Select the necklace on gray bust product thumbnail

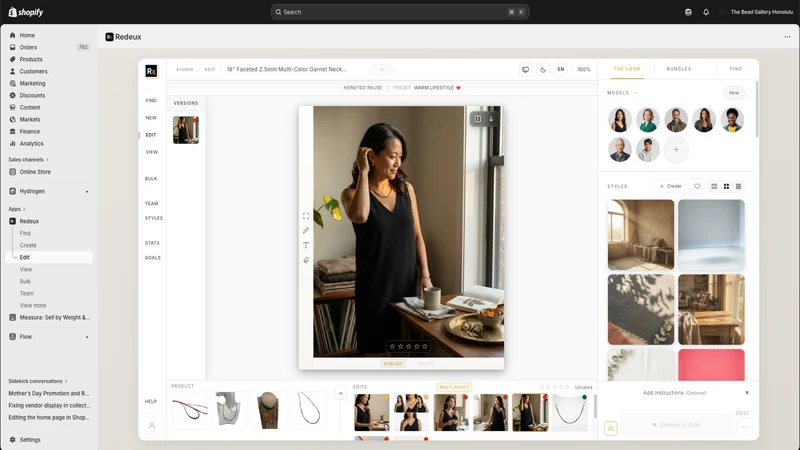[x=229, y=410]
